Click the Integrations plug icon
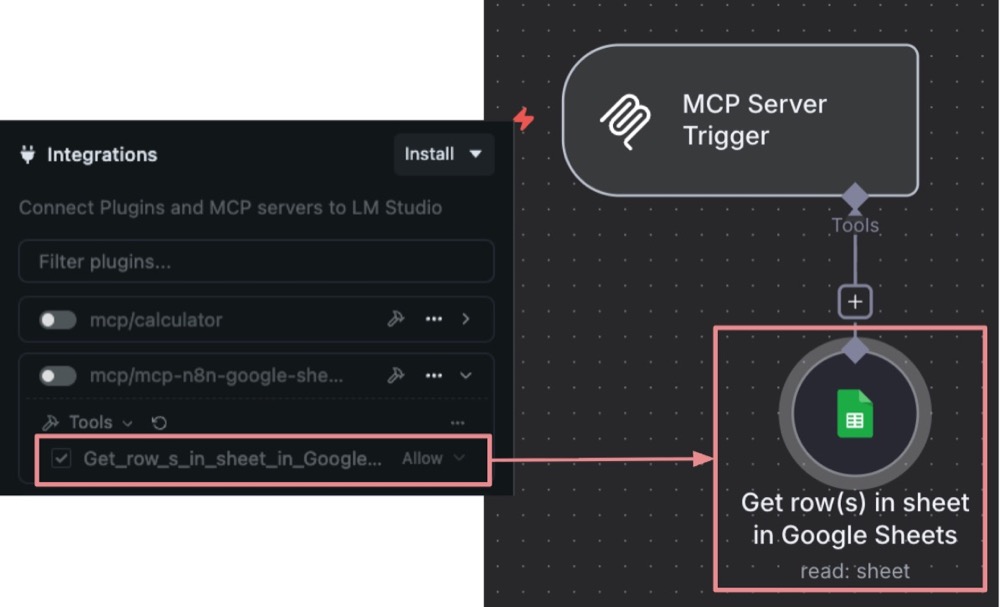Screen dimensions: 1000x607 [28, 155]
